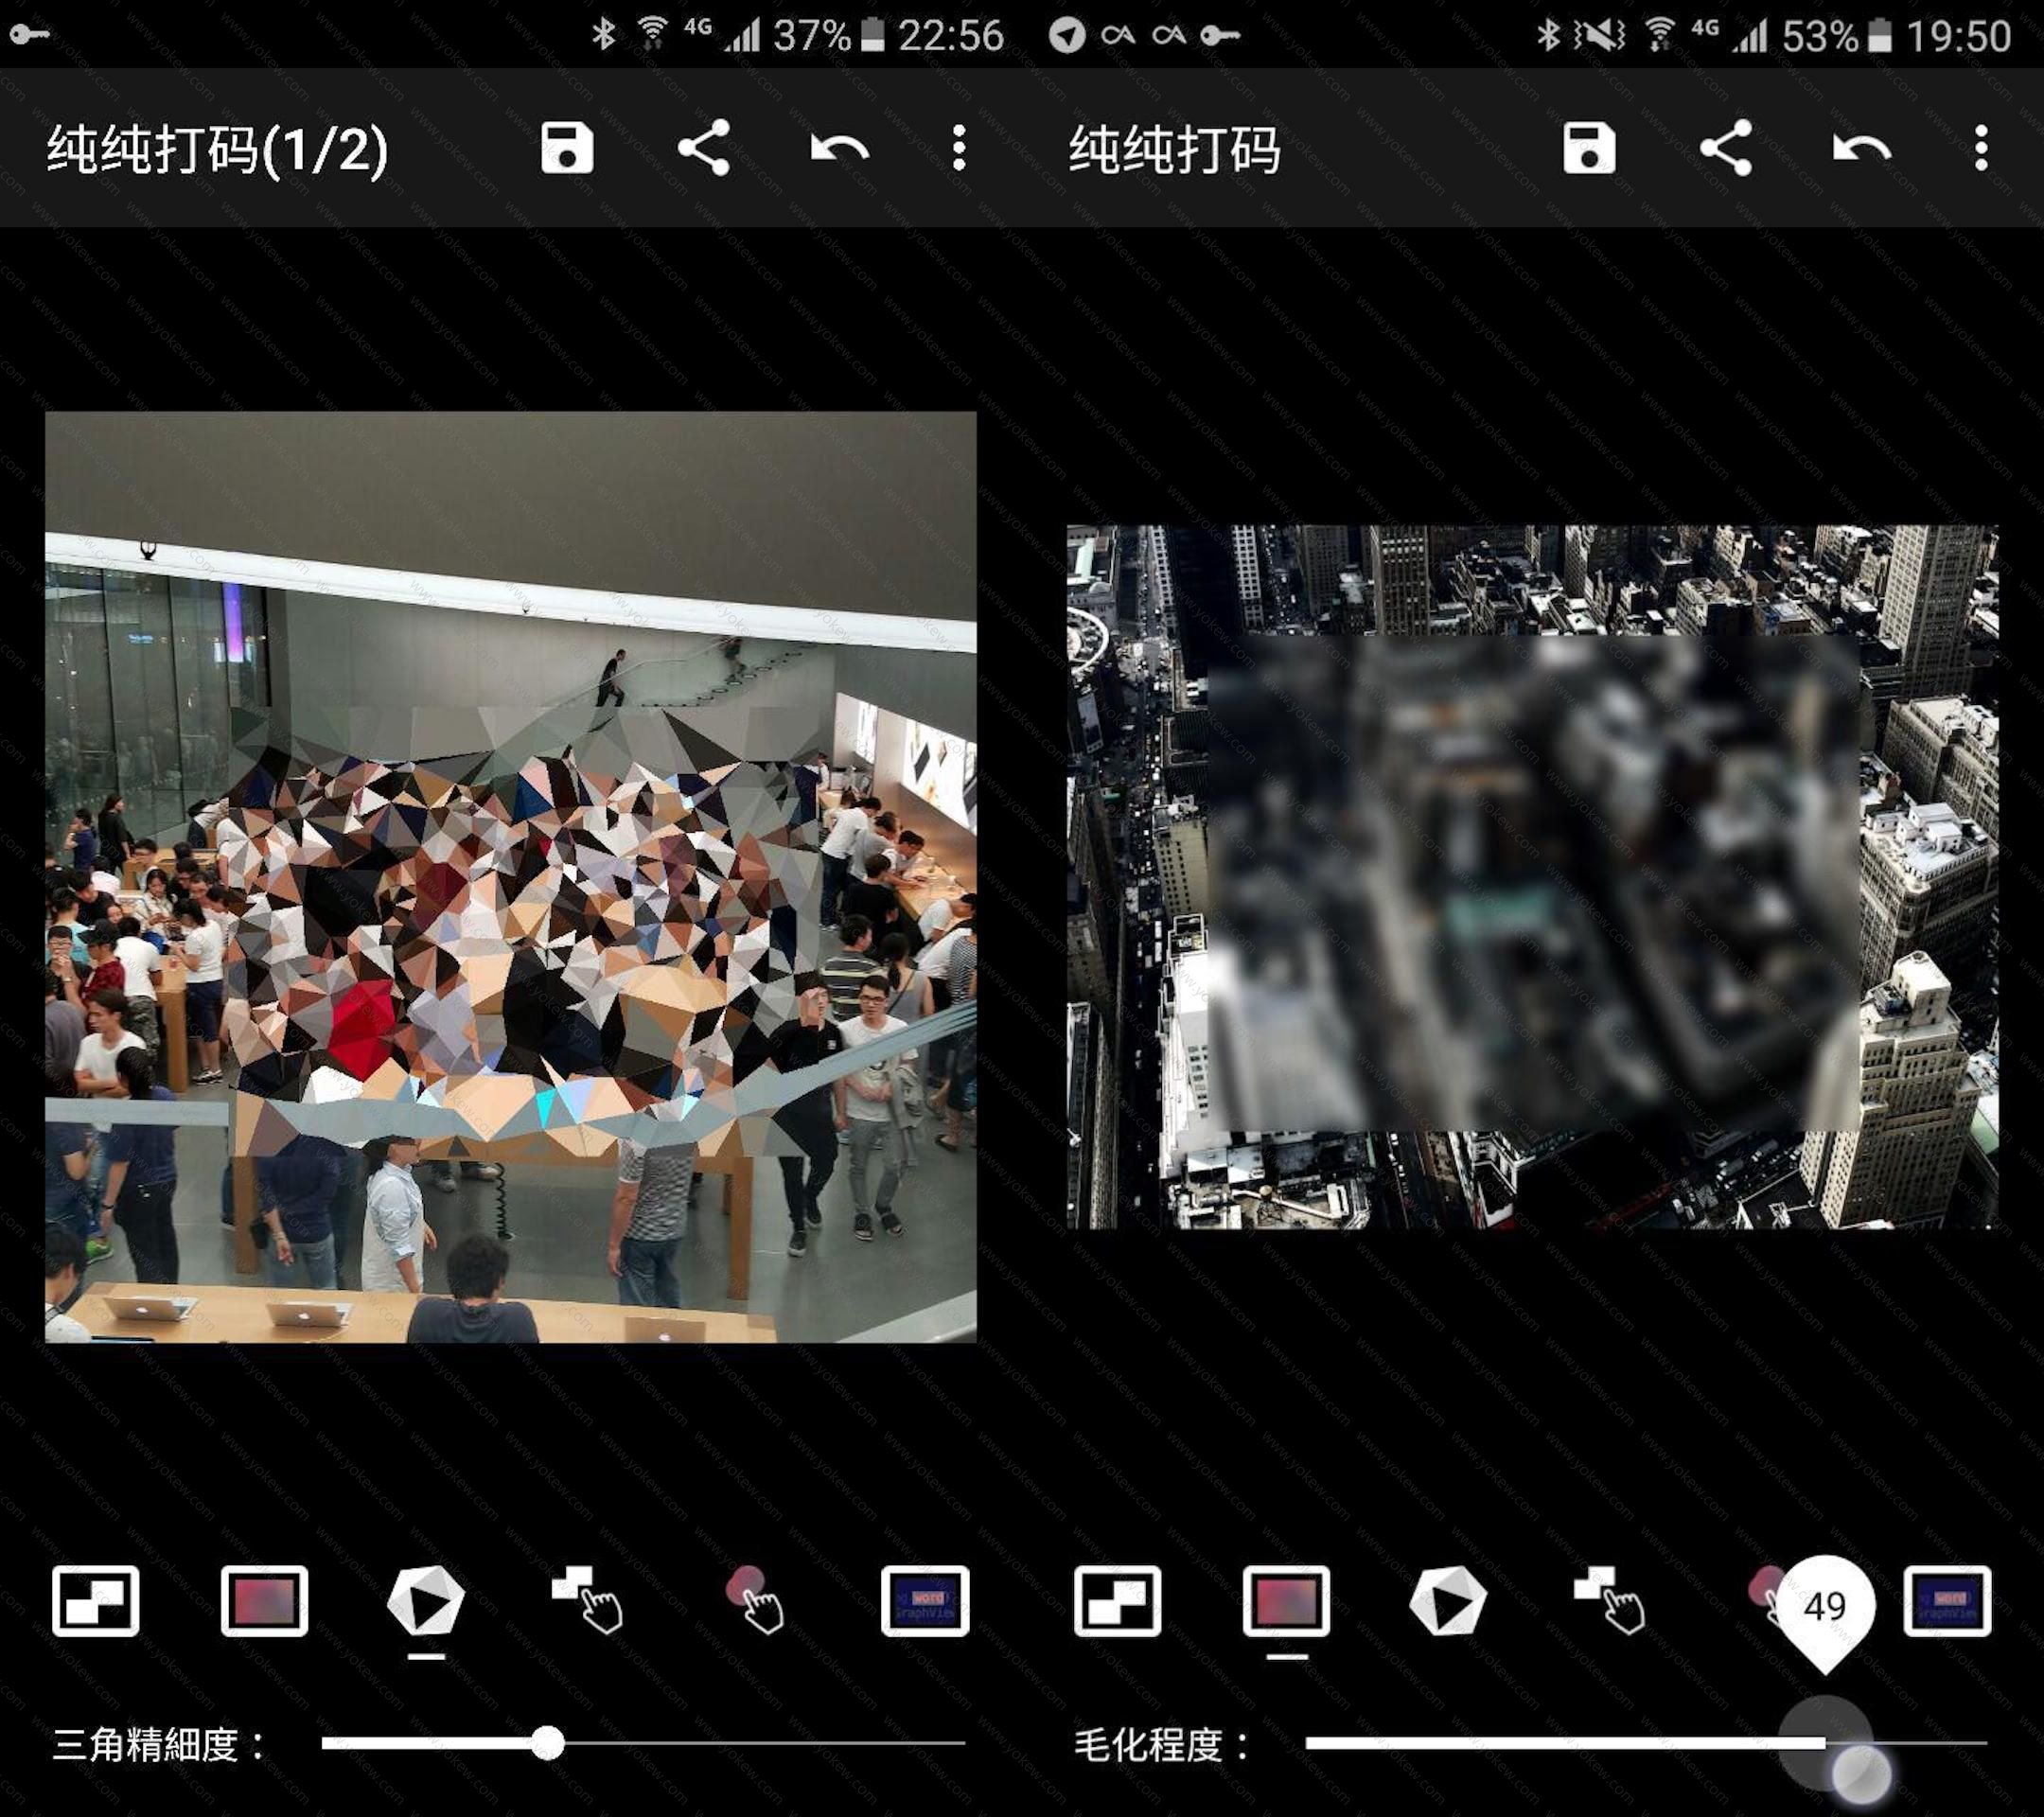Save image in right 纯纯打码 screen
This screenshot has height=1817, width=2044.
[x=1589, y=149]
